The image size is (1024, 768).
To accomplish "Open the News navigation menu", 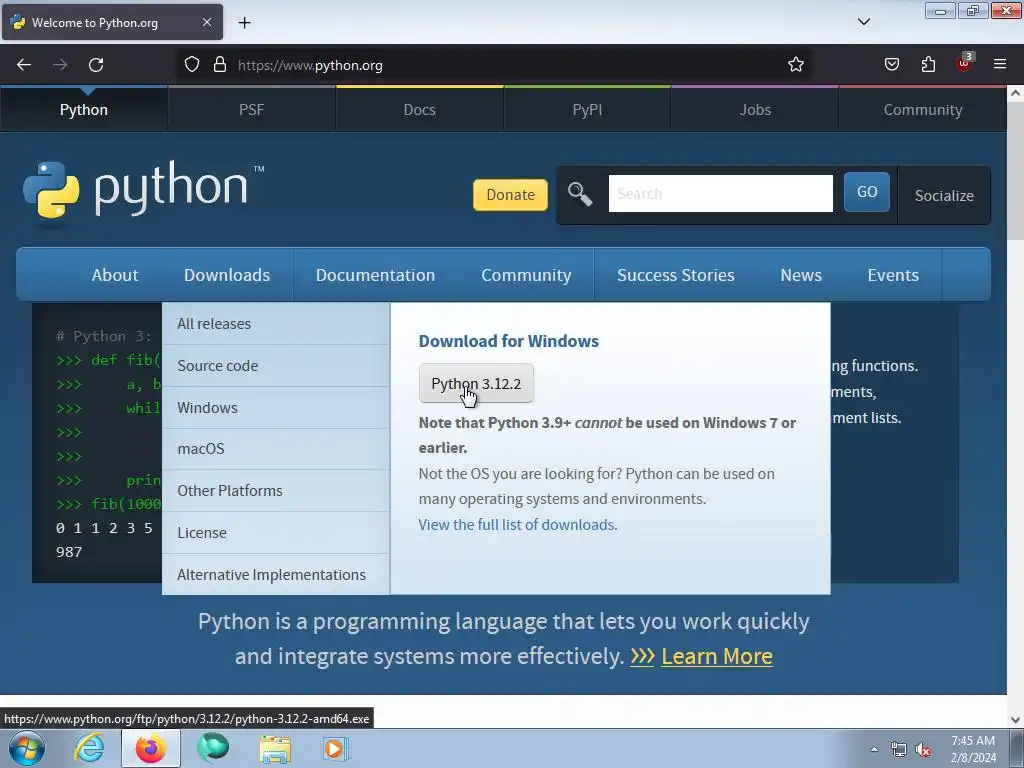I will click(x=801, y=275).
